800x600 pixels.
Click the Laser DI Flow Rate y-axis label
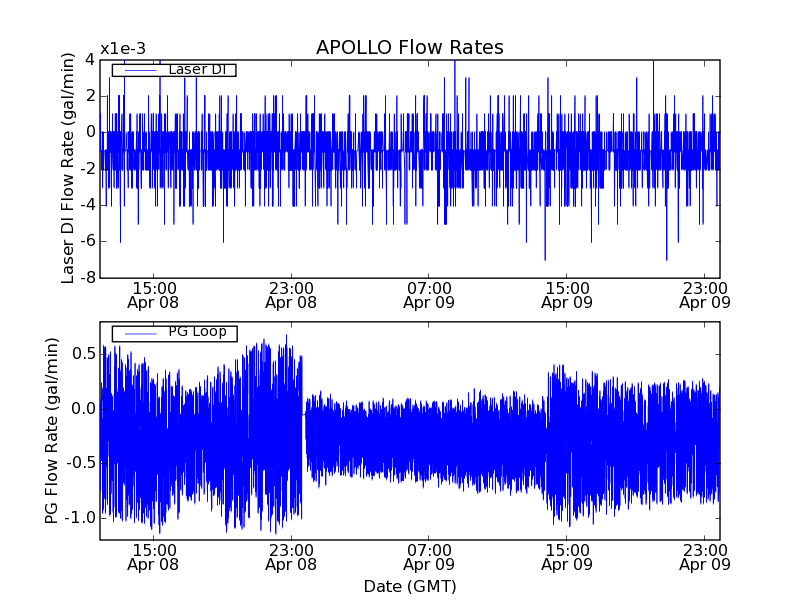pos(69,168)
